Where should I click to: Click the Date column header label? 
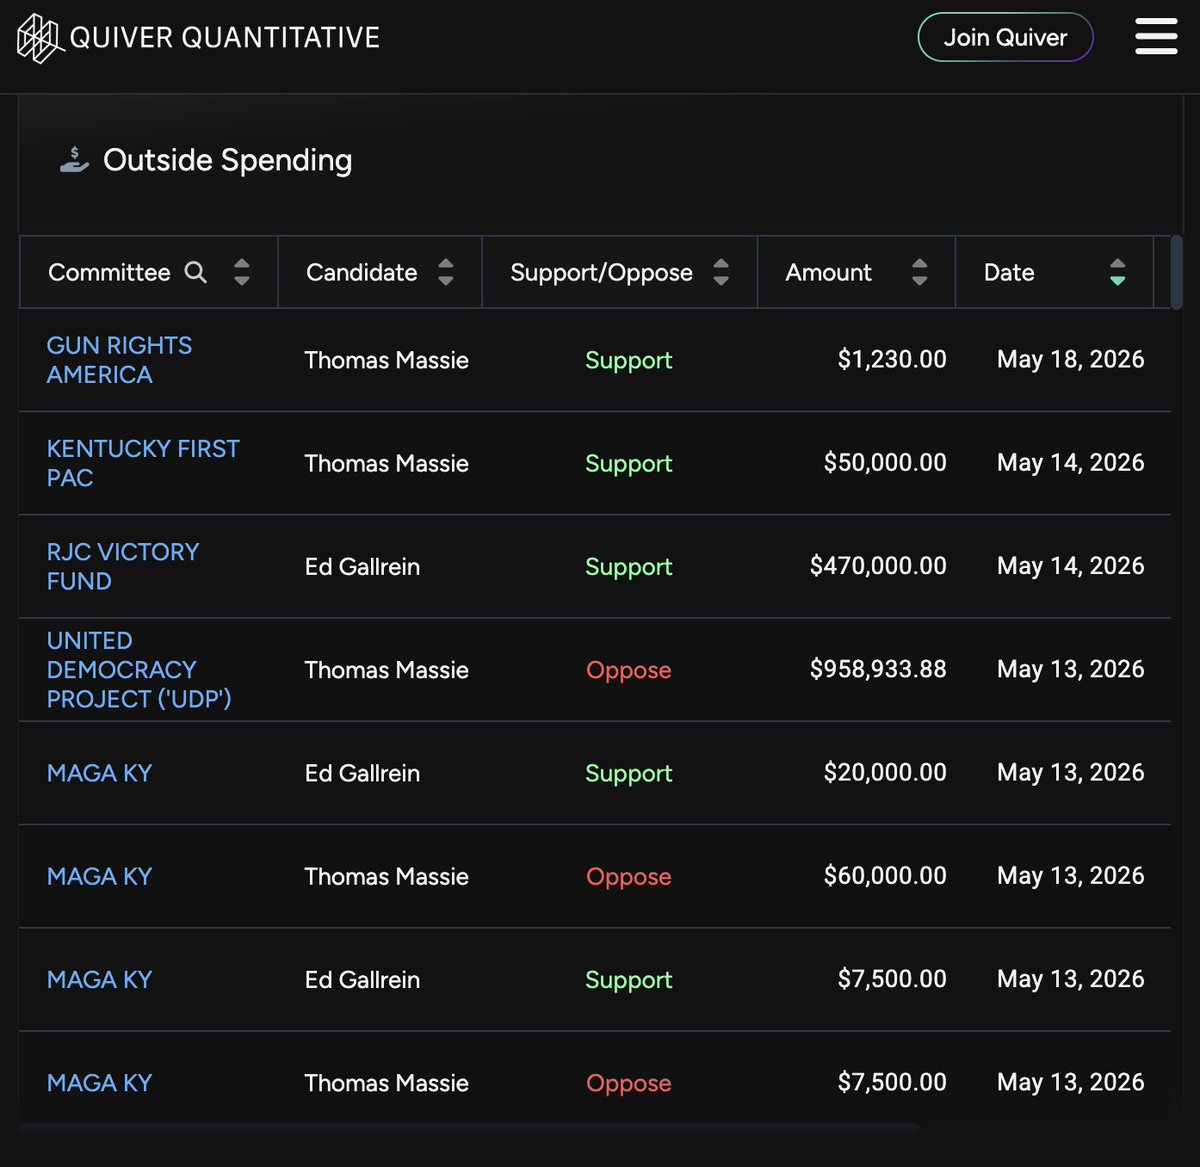point(1009,272)
